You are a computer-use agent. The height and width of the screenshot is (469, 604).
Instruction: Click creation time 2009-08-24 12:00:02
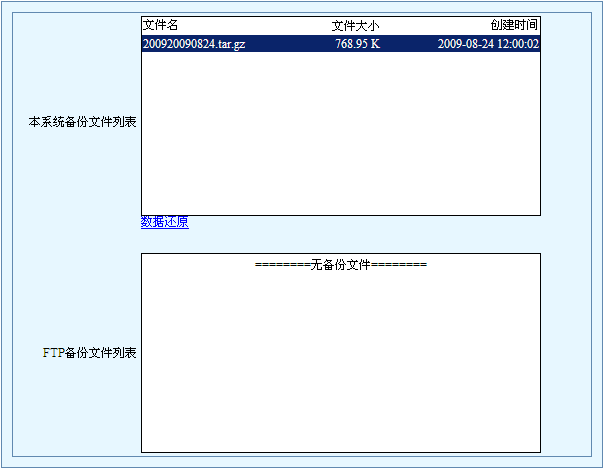click(x=488, y=44)
